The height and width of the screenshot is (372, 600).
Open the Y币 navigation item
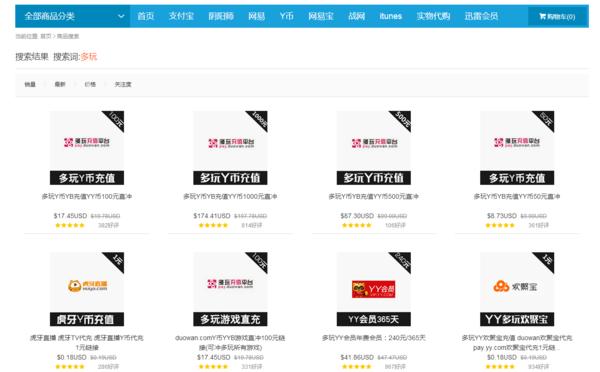pyautogui.click(x=287, y=16)
